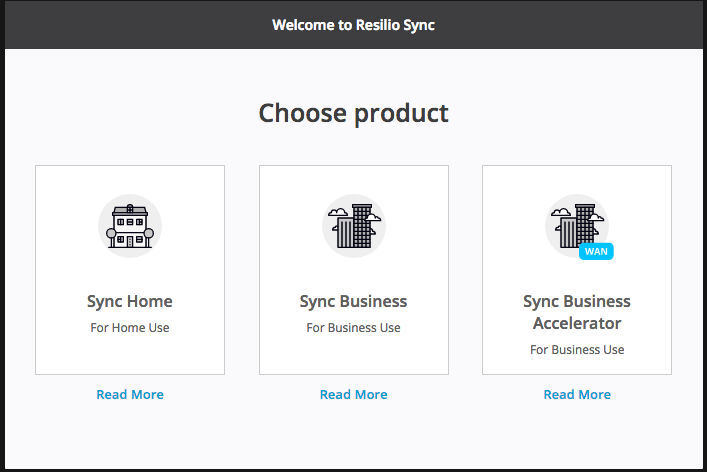Open Read More under Sync Home

click(130, 394)
